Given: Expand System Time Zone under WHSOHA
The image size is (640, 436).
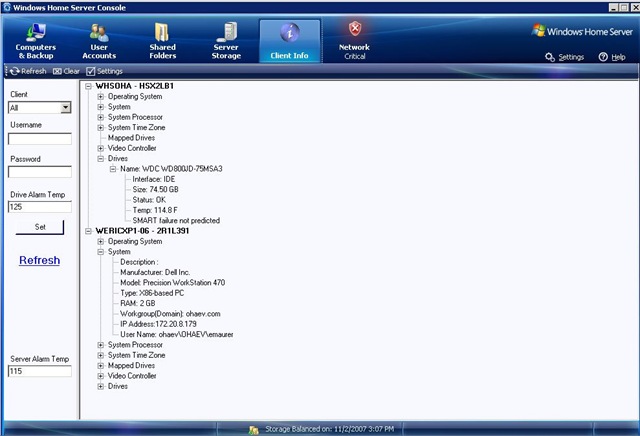Looking at the screenshot, I should (100, 128).
